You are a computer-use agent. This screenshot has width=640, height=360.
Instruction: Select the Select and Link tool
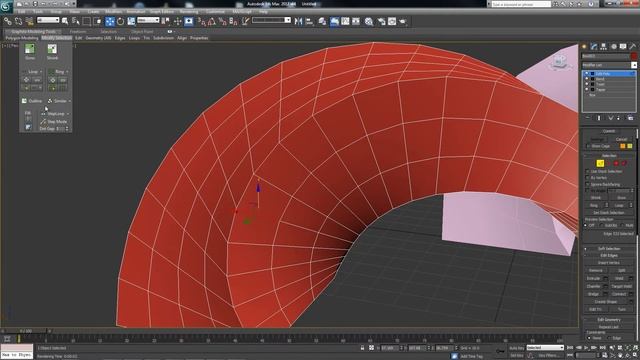pyautogui.click(x=8, y=21)
